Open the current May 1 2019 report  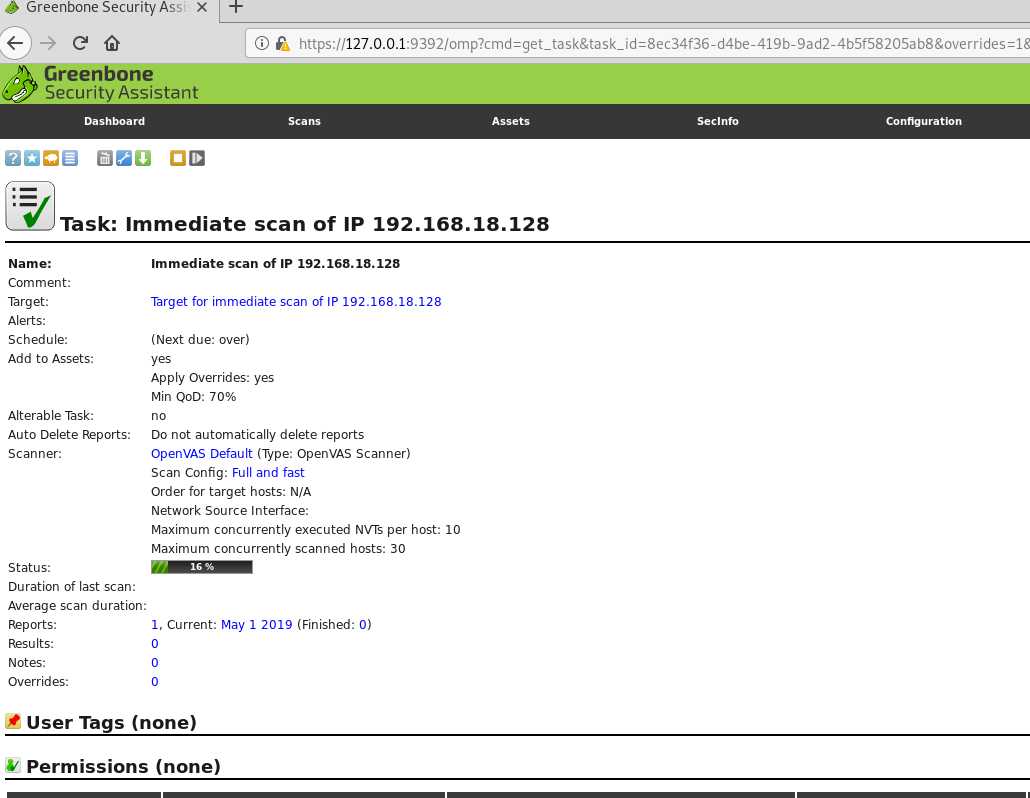click(x=256, y=625)
